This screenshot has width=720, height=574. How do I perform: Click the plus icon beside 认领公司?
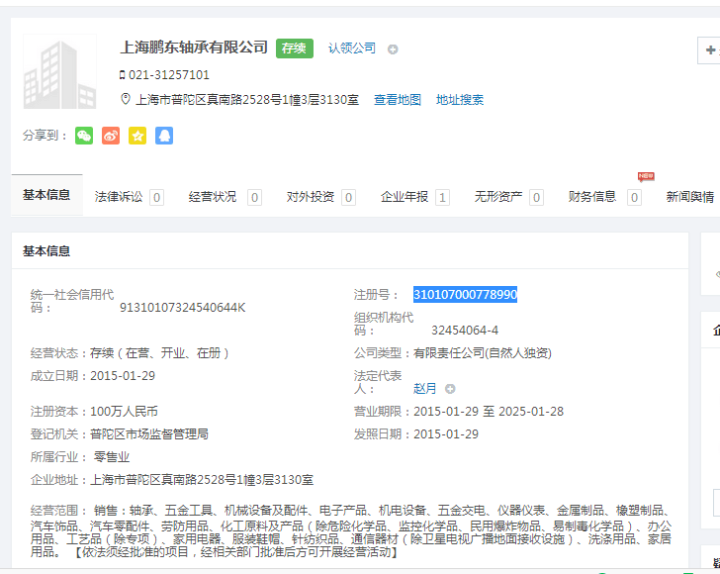[393, 49]
